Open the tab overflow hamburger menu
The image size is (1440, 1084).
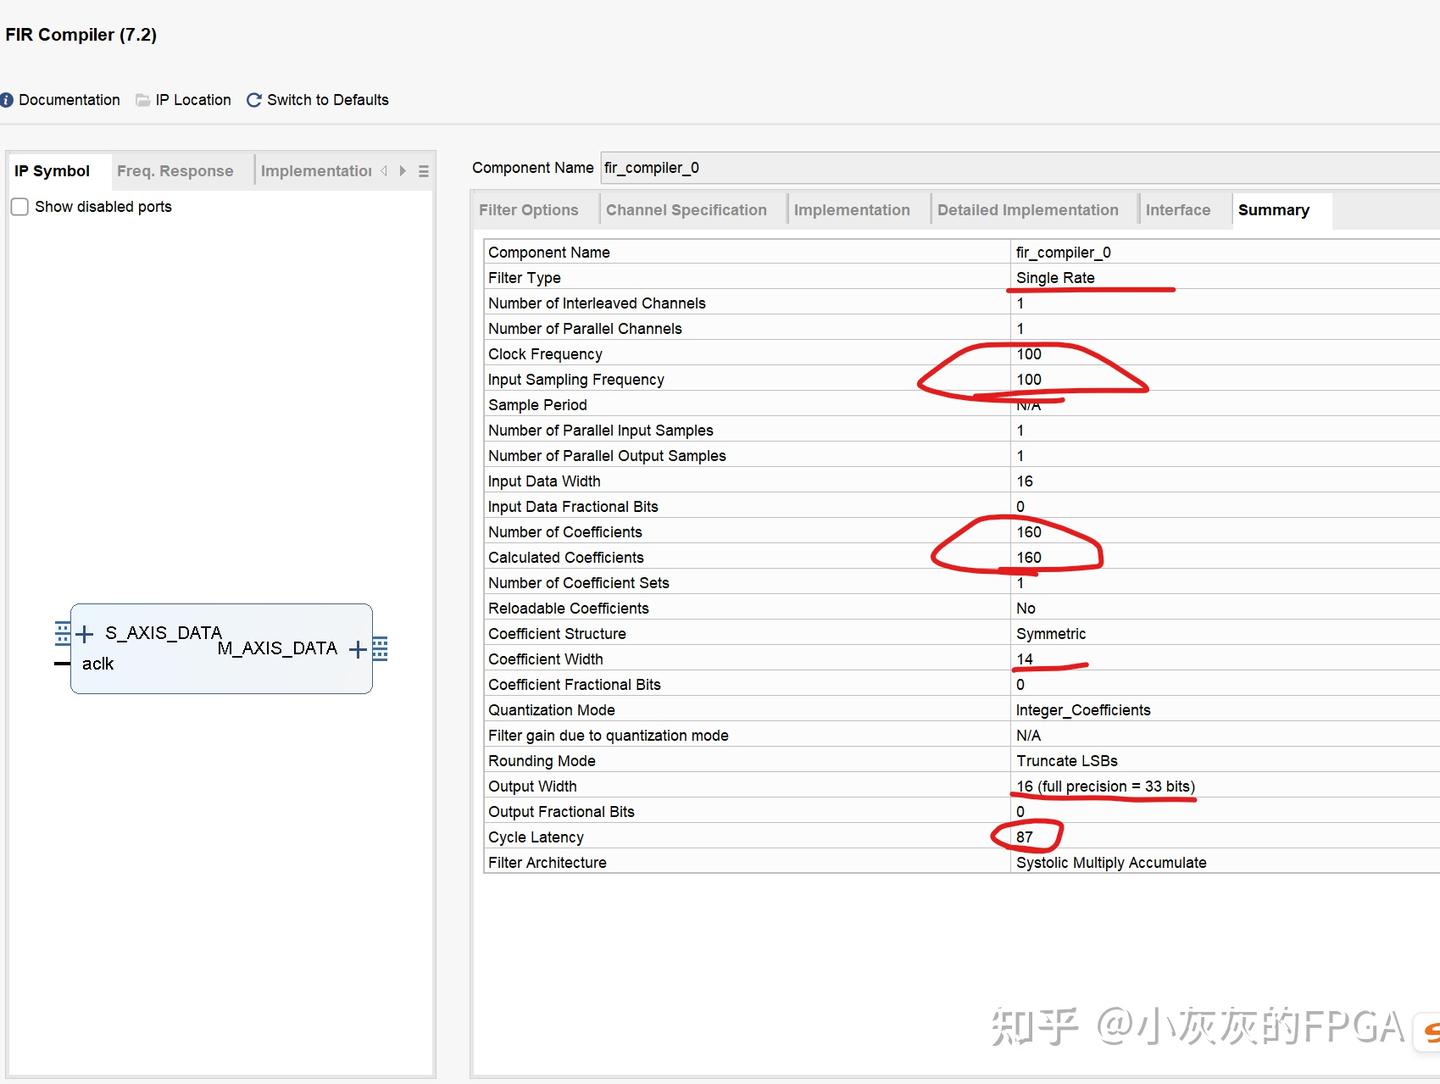tap(424, 170)
